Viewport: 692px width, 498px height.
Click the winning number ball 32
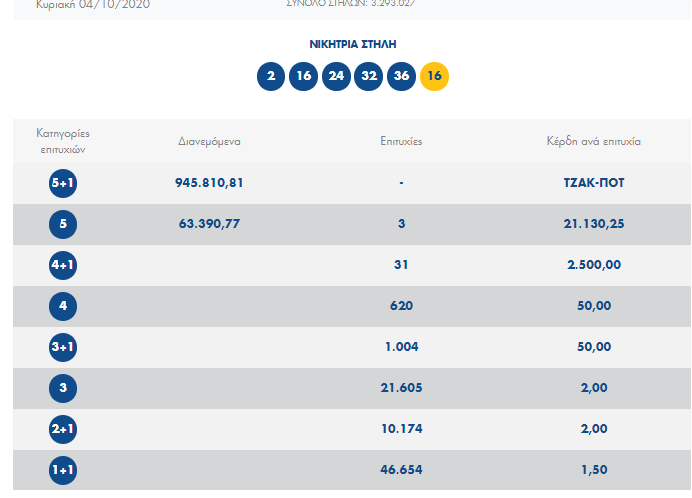point(369,76)
